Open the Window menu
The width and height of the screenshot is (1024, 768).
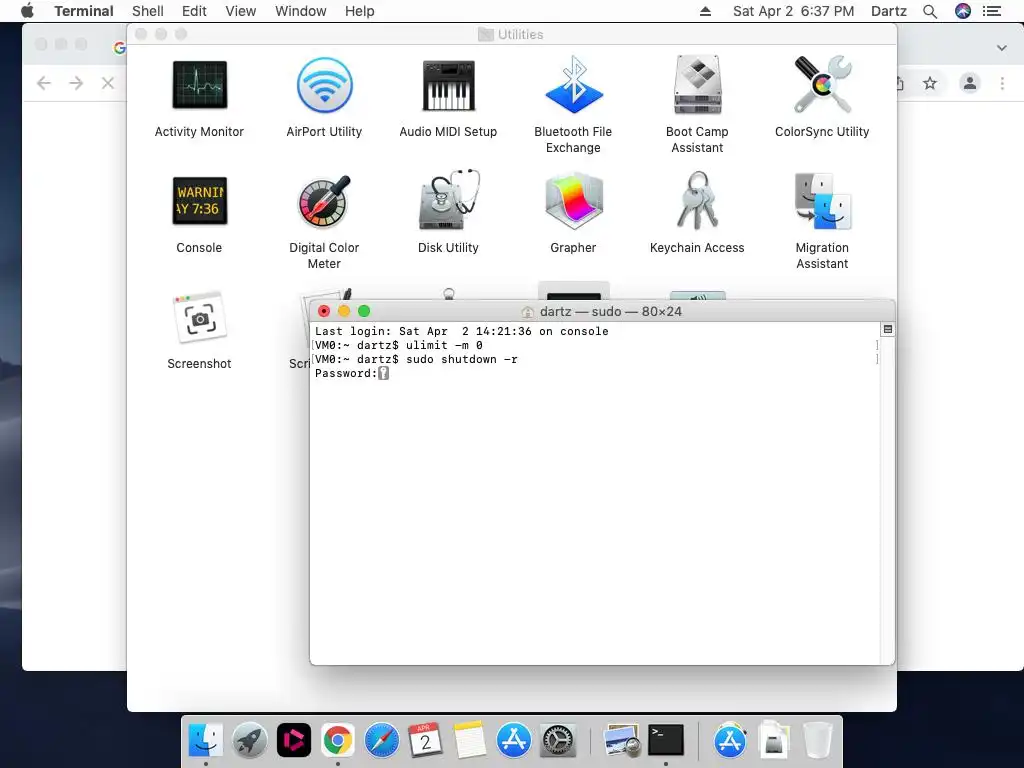pos(300,11)
